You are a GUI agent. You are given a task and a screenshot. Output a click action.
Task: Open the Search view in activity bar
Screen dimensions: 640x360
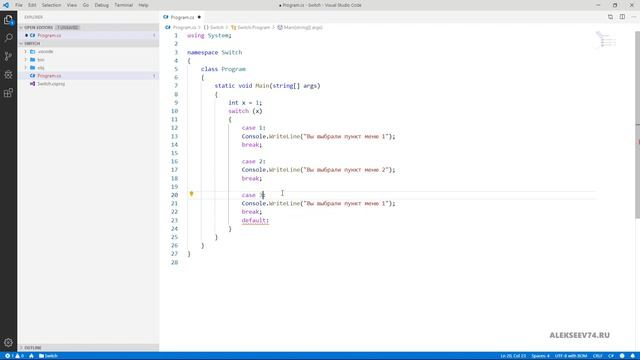(x=8, y=38)
